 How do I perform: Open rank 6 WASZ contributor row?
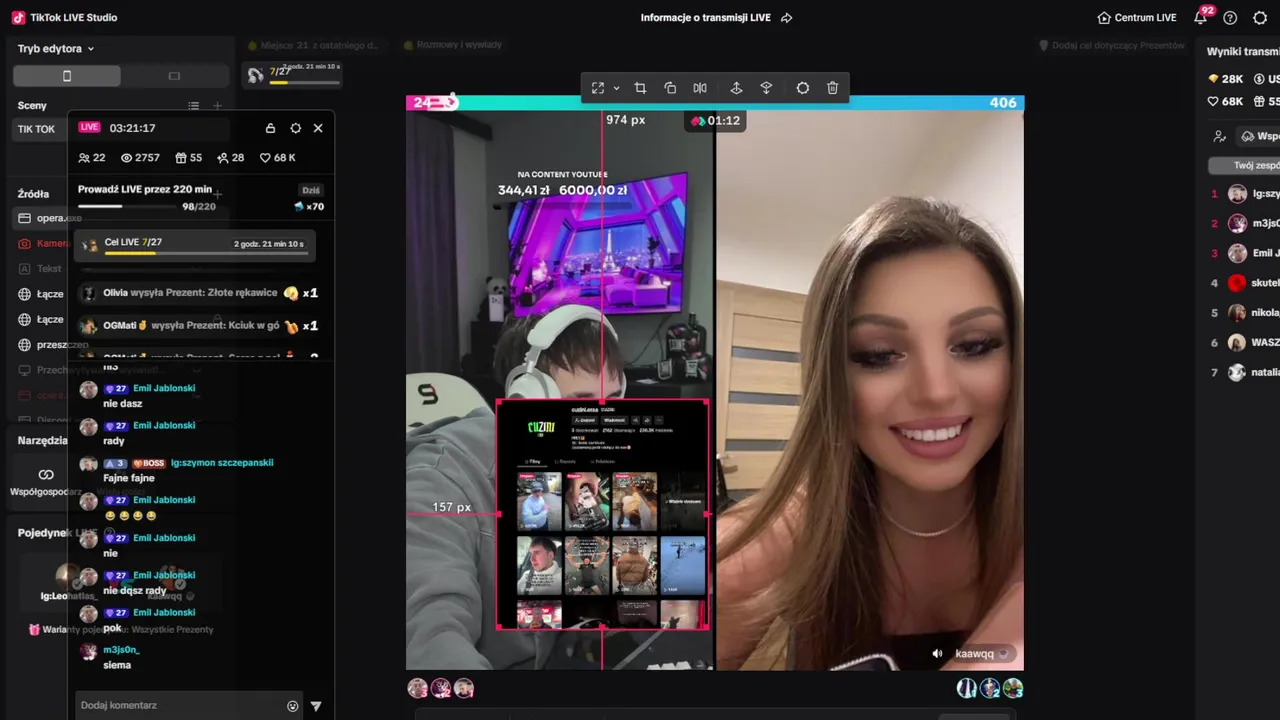point(1244,342)
